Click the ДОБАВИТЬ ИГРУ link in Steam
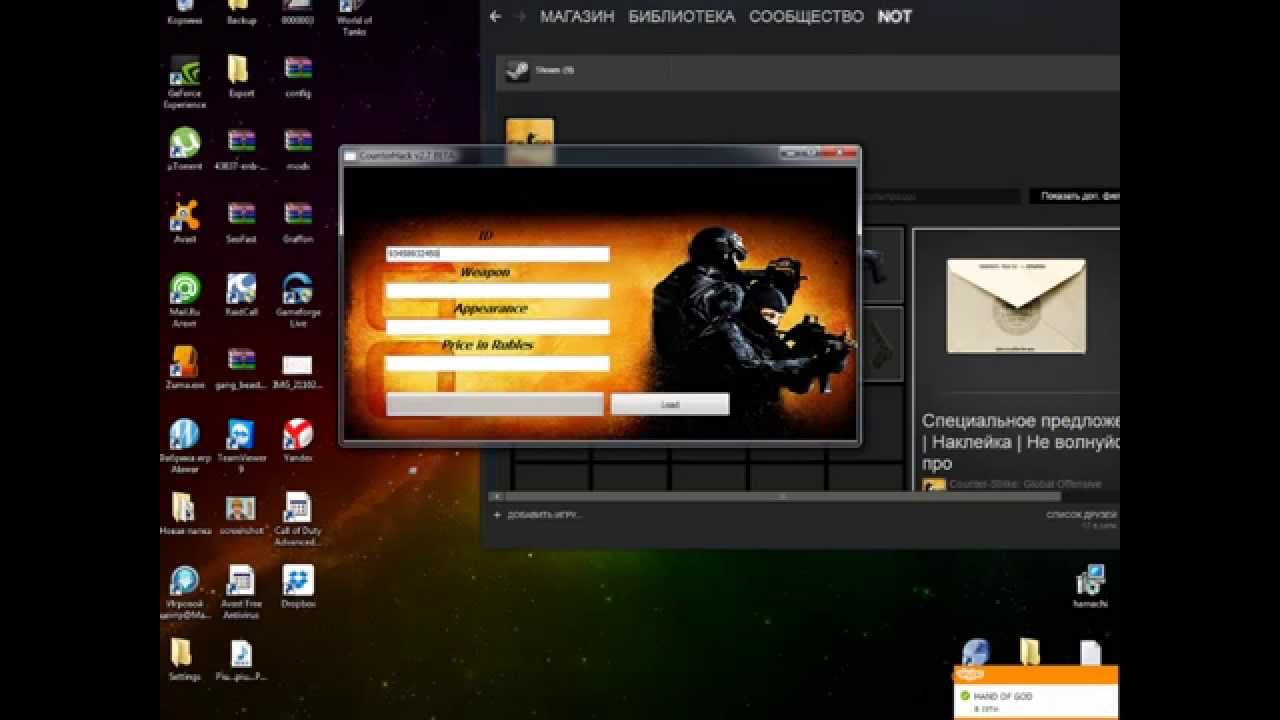 [537, 515]
